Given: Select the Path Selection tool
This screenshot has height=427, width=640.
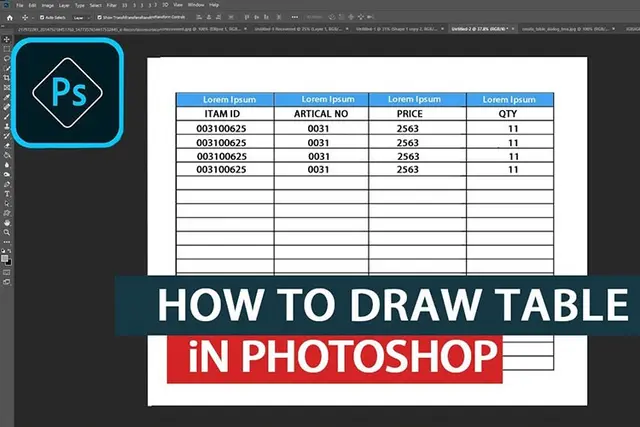Looking at the screenshot, I should pyautogui.click(x=7, y=203).
